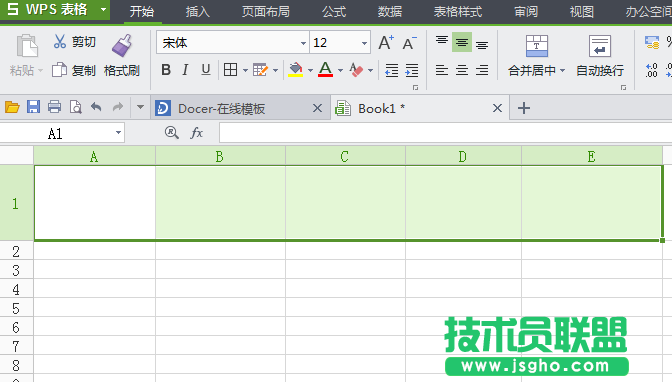The width and height of the screenshot is (672, 382).
Task: Open the font name 宋体 dropdown
Action: (x=303, y=43)
